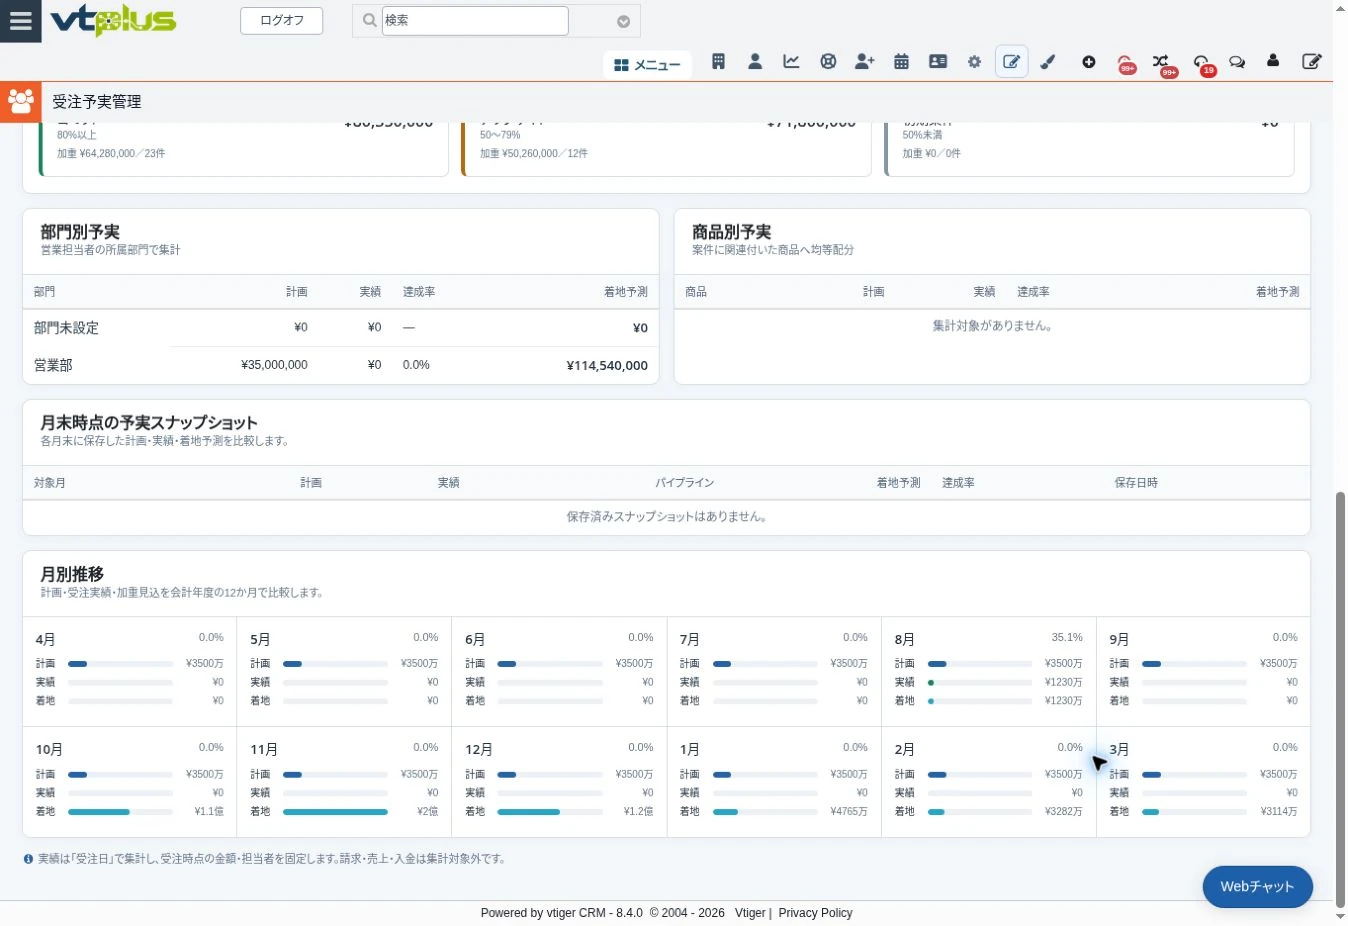Click the ¥114,540,000 forecast value

607,366
